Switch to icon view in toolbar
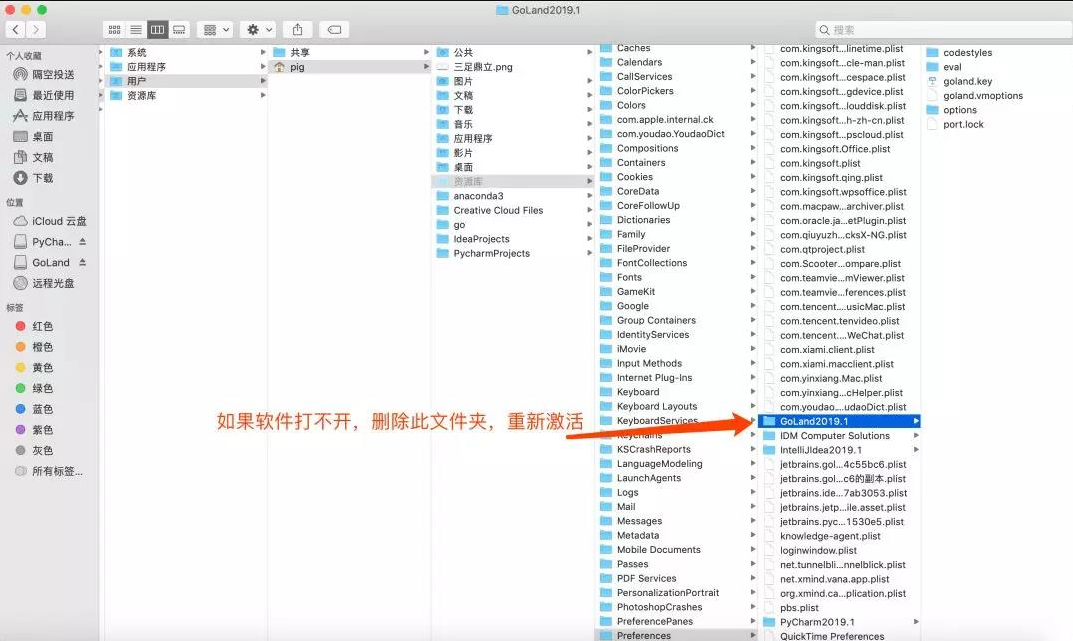The height and width of the screenshot is (641, 1073). tap(114, 29)
